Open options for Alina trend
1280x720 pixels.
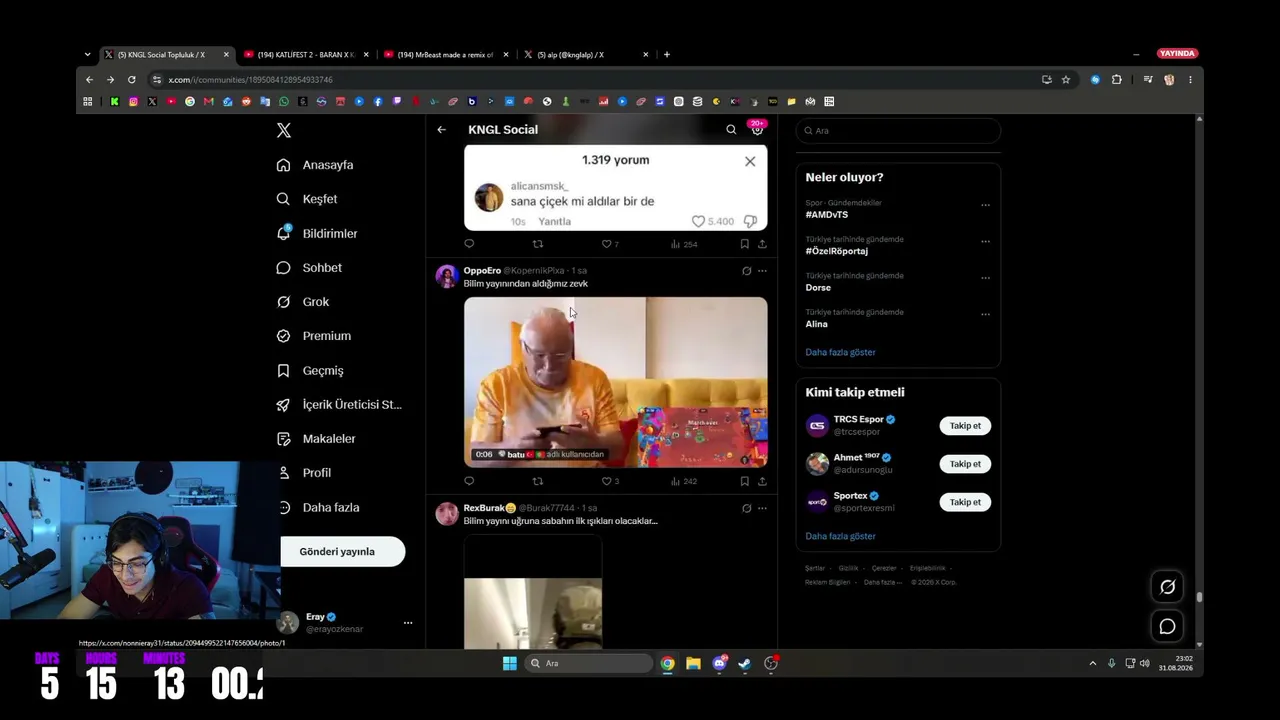[985, 314]
